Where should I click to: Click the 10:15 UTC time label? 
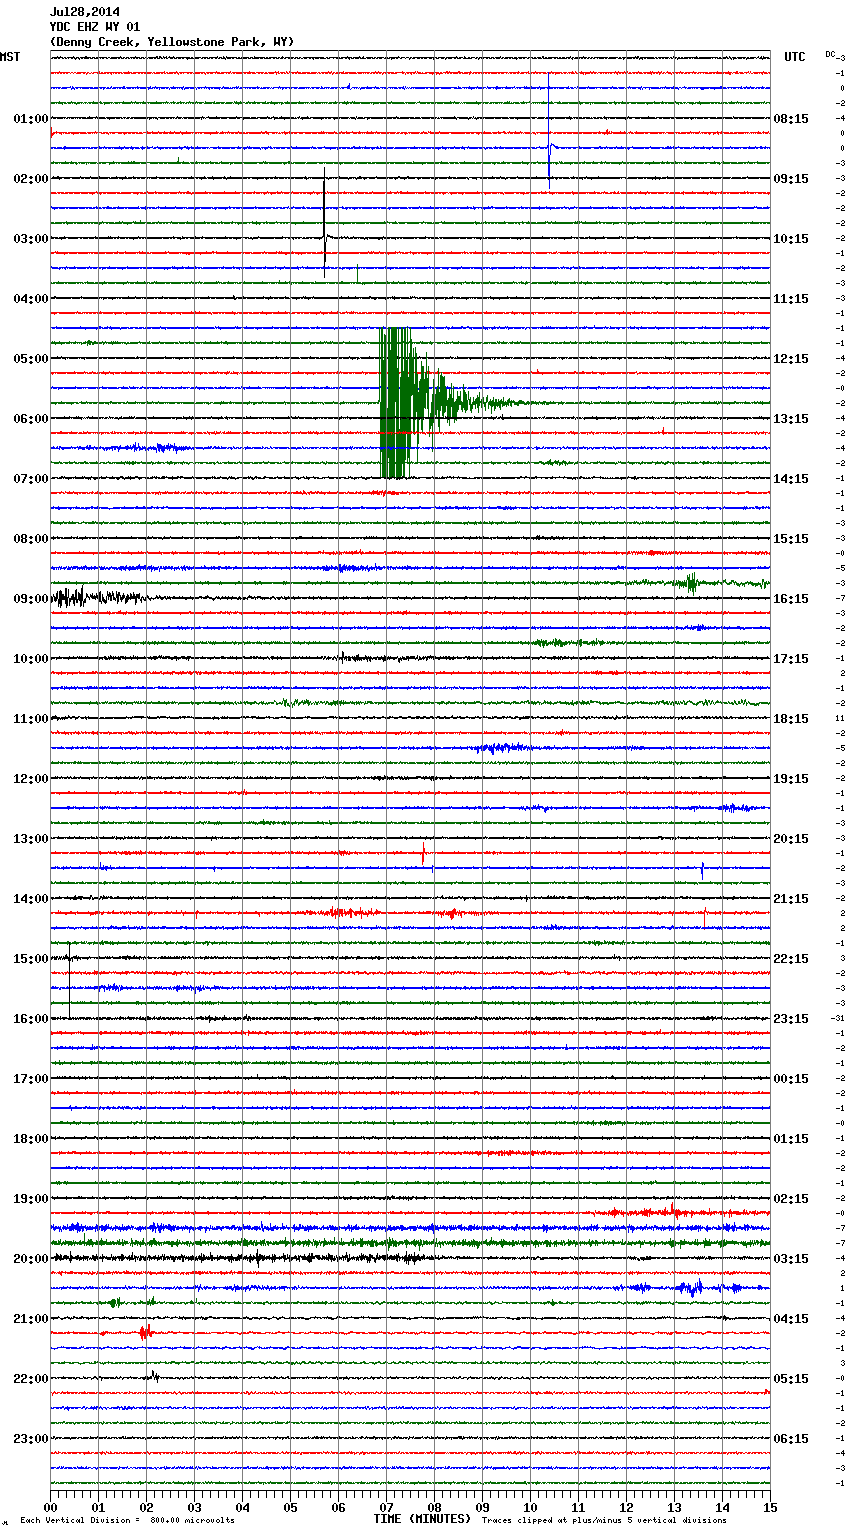point(791,239)
